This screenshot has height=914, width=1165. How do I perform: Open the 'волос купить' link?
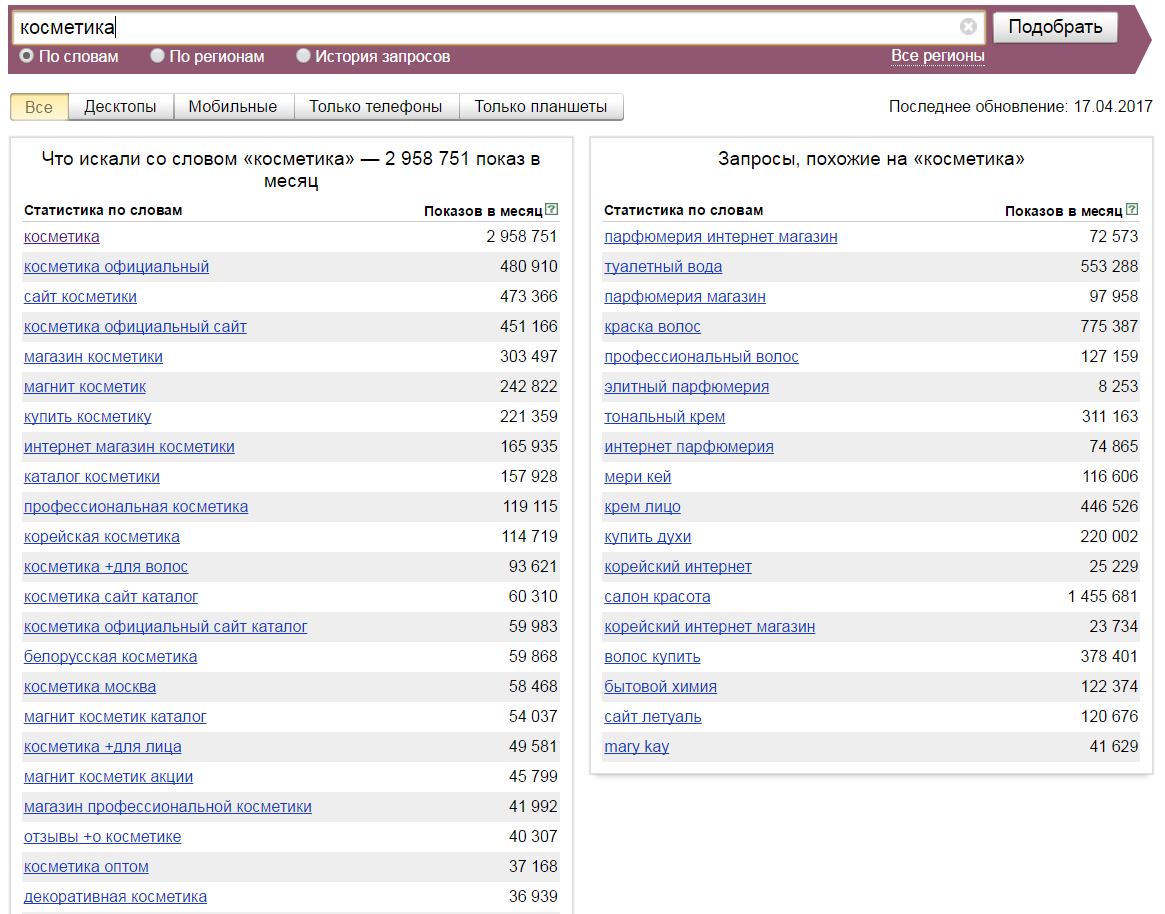click(x=652, y=657)
